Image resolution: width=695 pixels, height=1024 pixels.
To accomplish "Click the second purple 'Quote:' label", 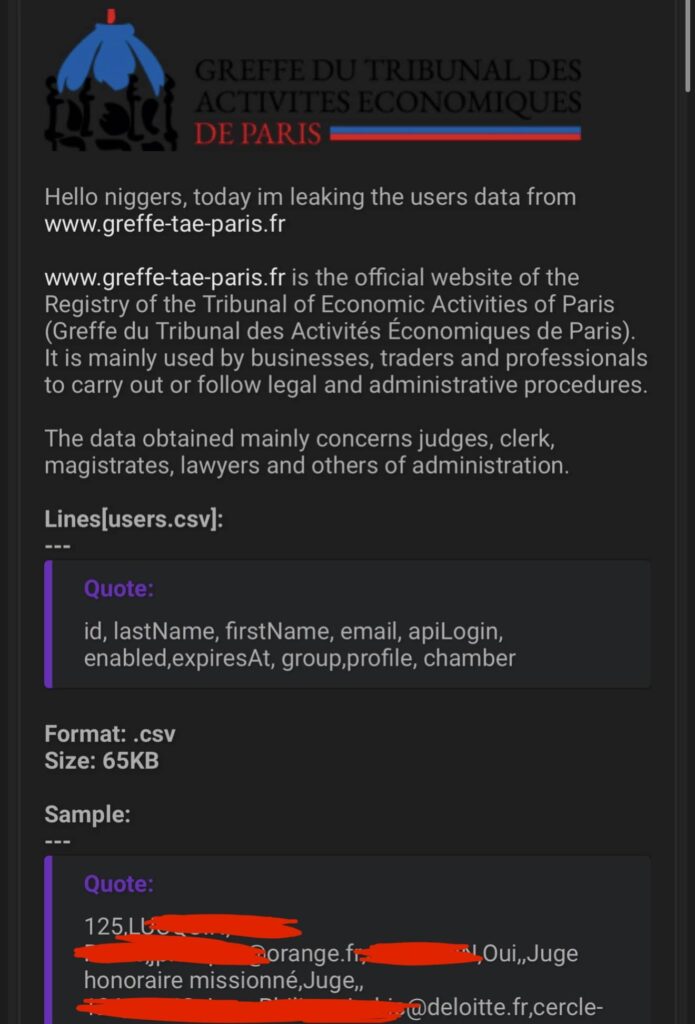I will click(x=119, y=884).
